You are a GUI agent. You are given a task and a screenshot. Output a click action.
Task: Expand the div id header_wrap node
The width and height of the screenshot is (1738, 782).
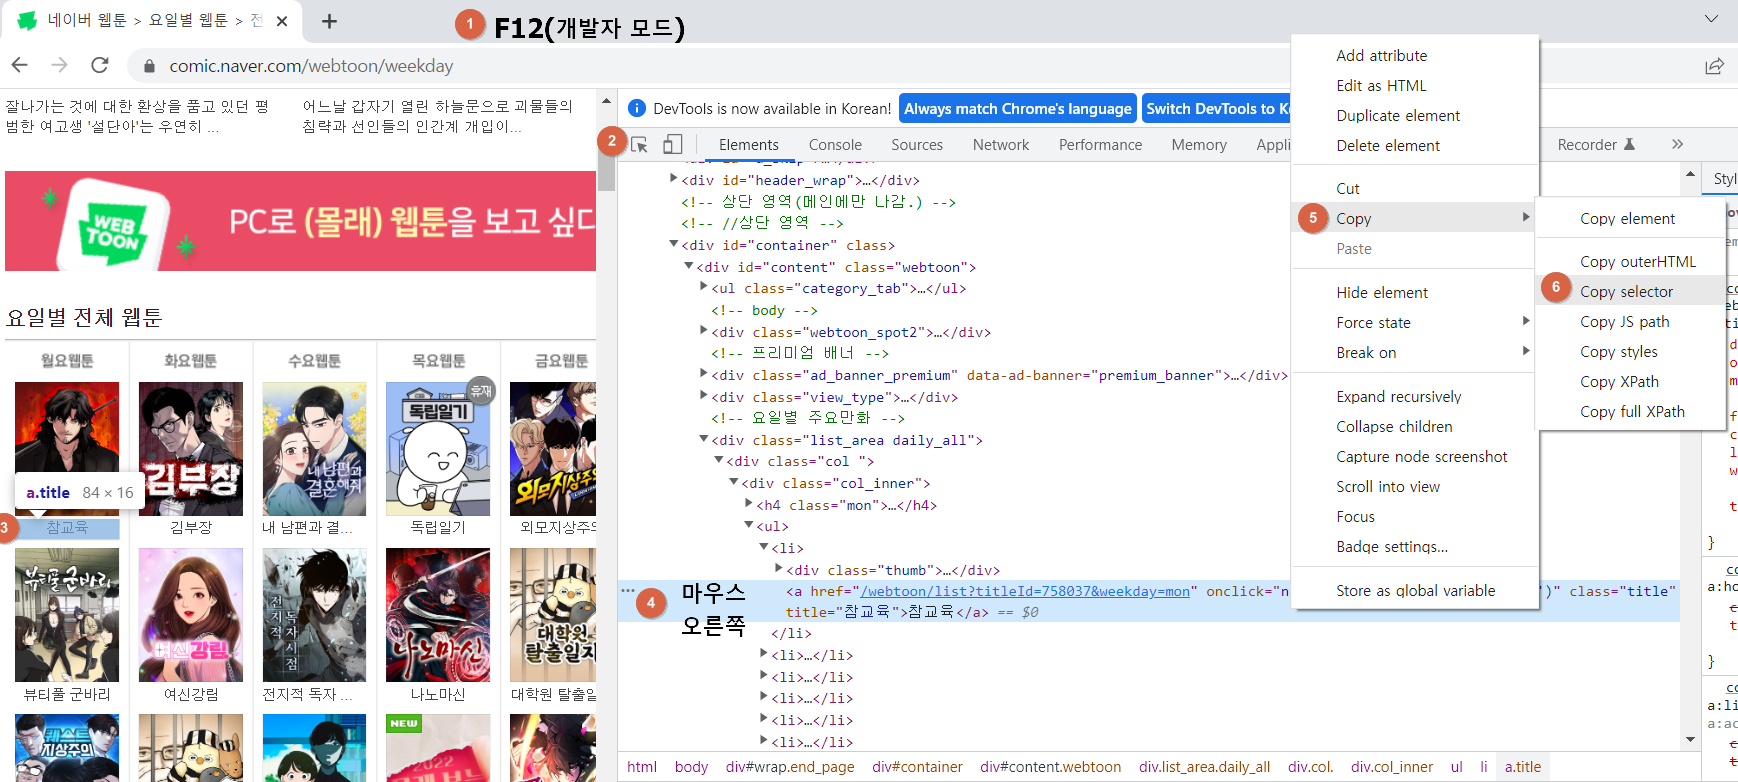tap(673, 179)
